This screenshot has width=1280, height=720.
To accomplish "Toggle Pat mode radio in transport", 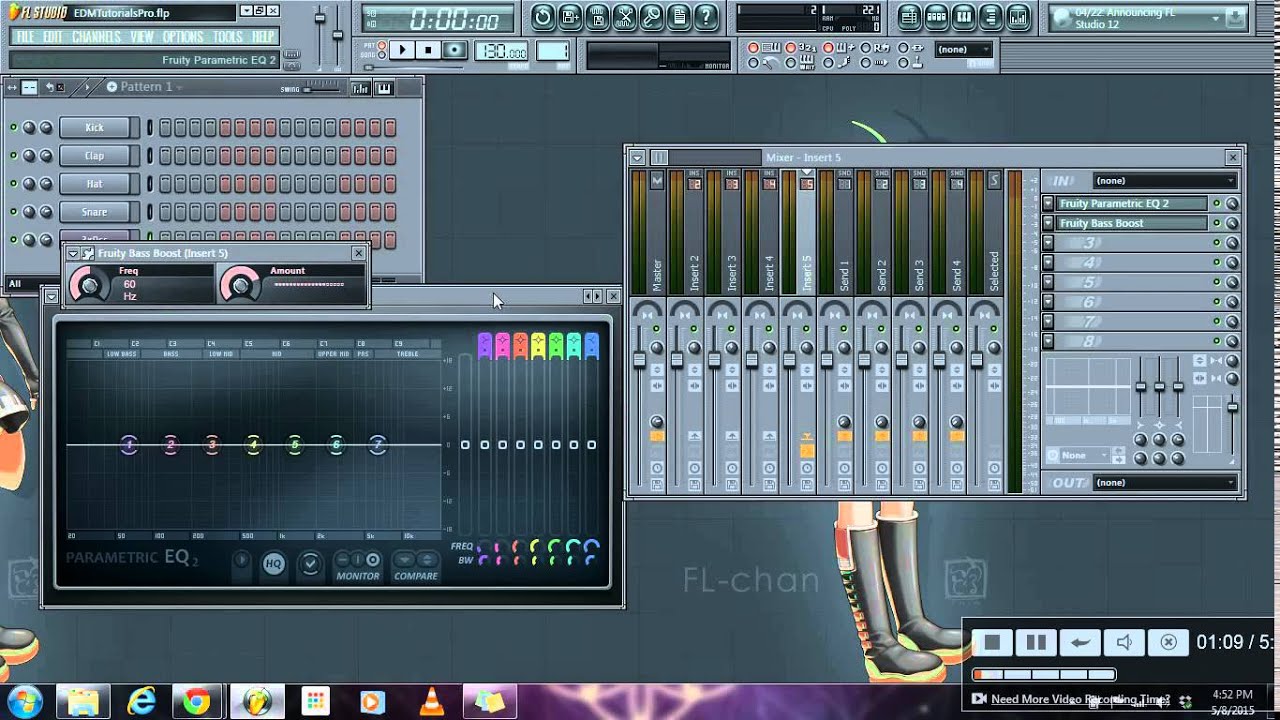I will point(382,45).
